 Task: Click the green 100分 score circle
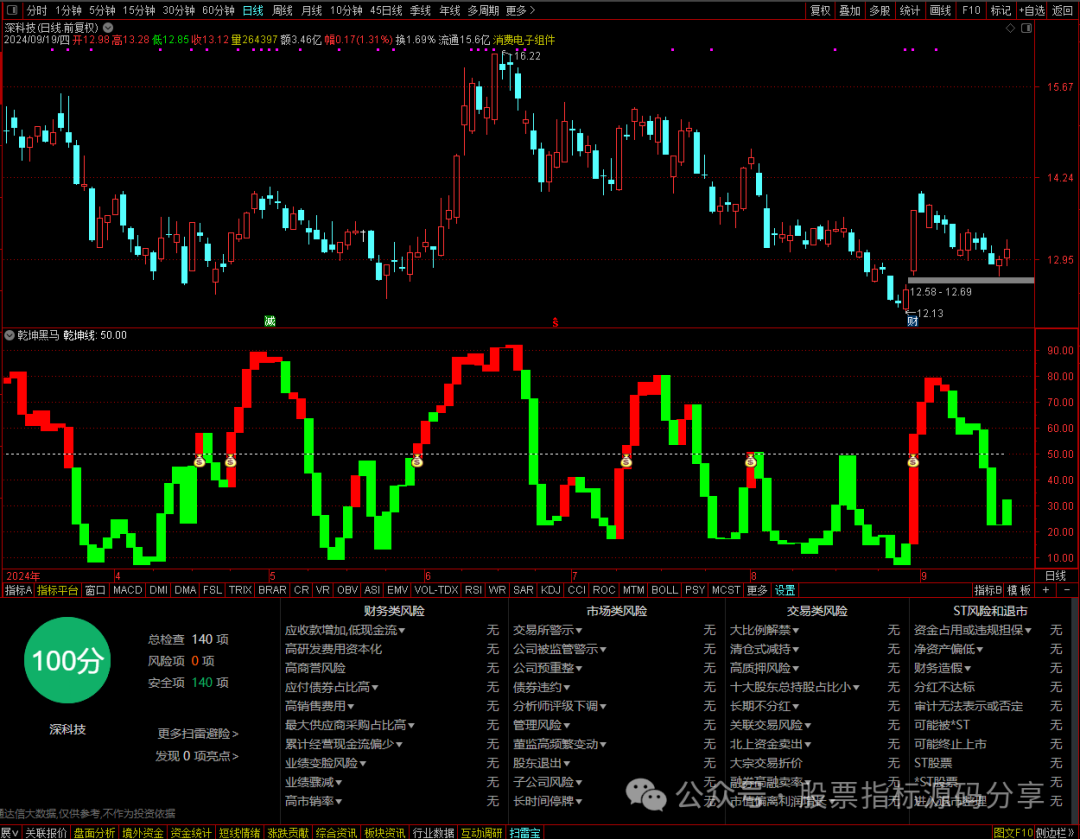coord(68,660)
